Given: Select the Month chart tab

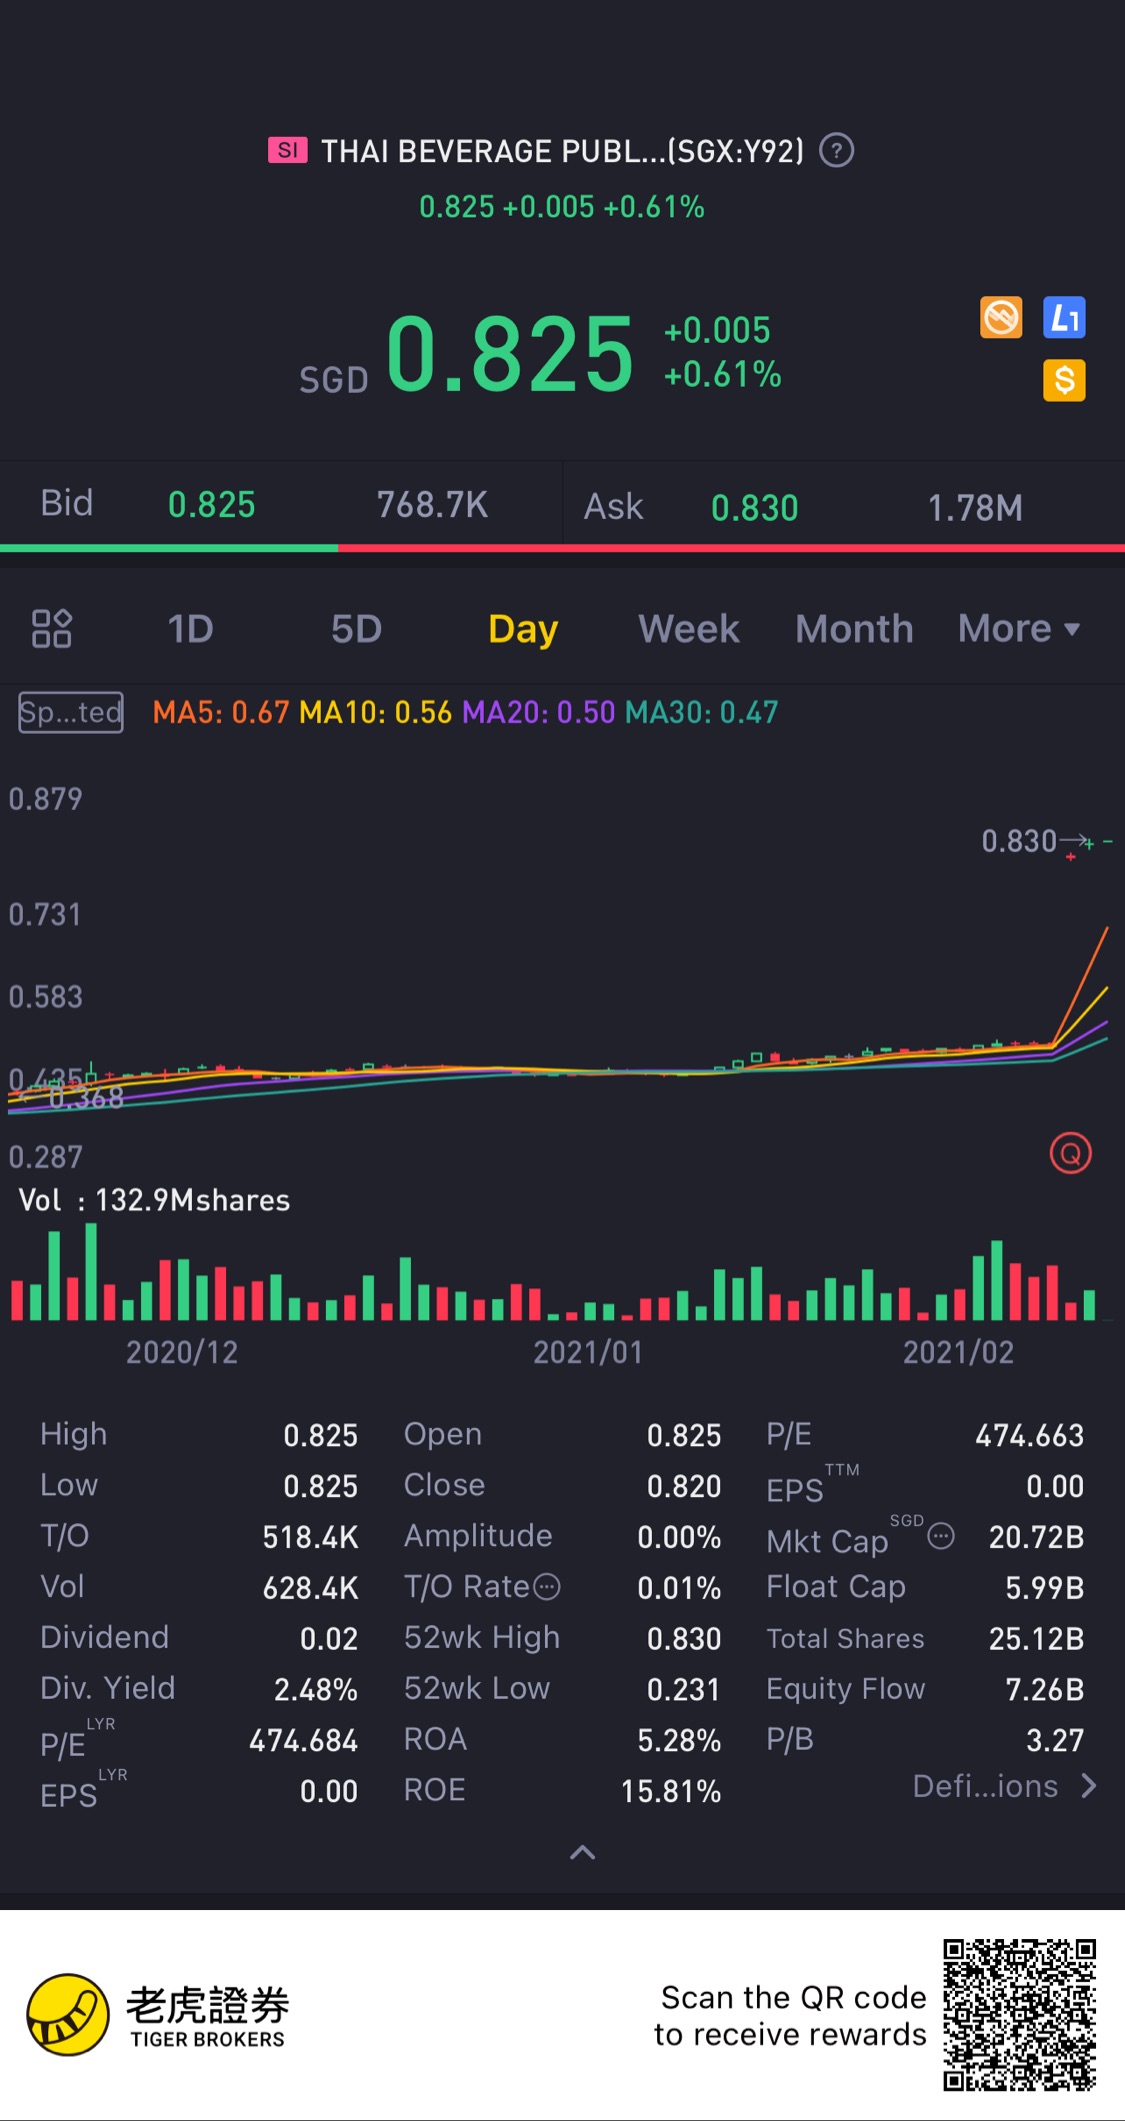Looking at the screenshot, I should (x=854, y=629).
